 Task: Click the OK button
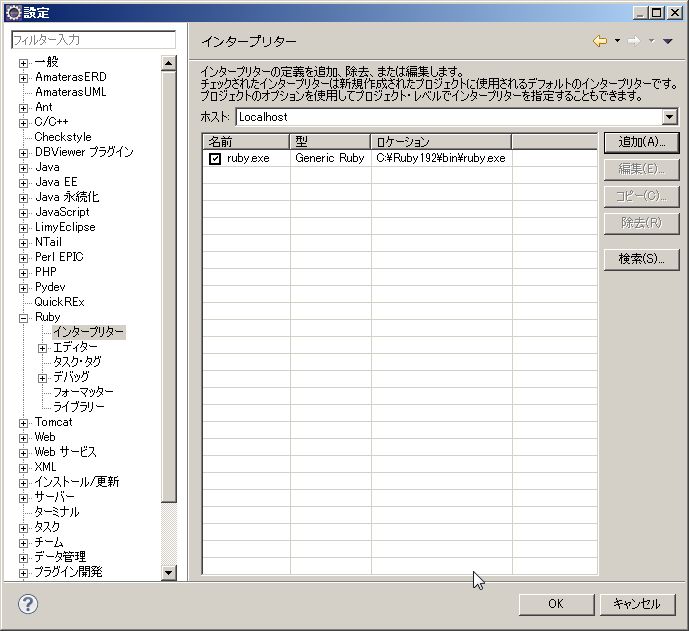tap(556, 604)
